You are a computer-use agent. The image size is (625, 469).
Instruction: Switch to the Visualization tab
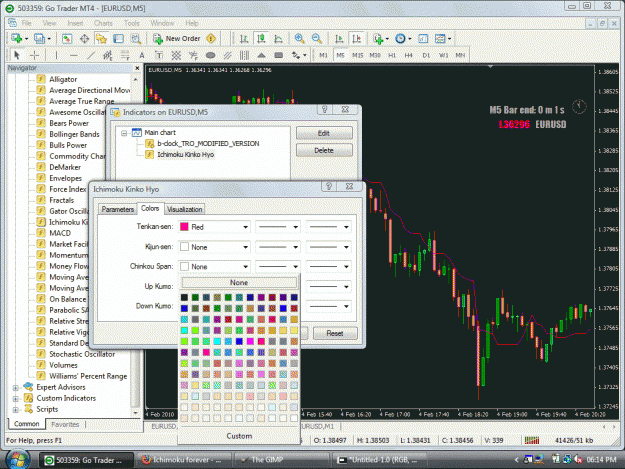185,209
